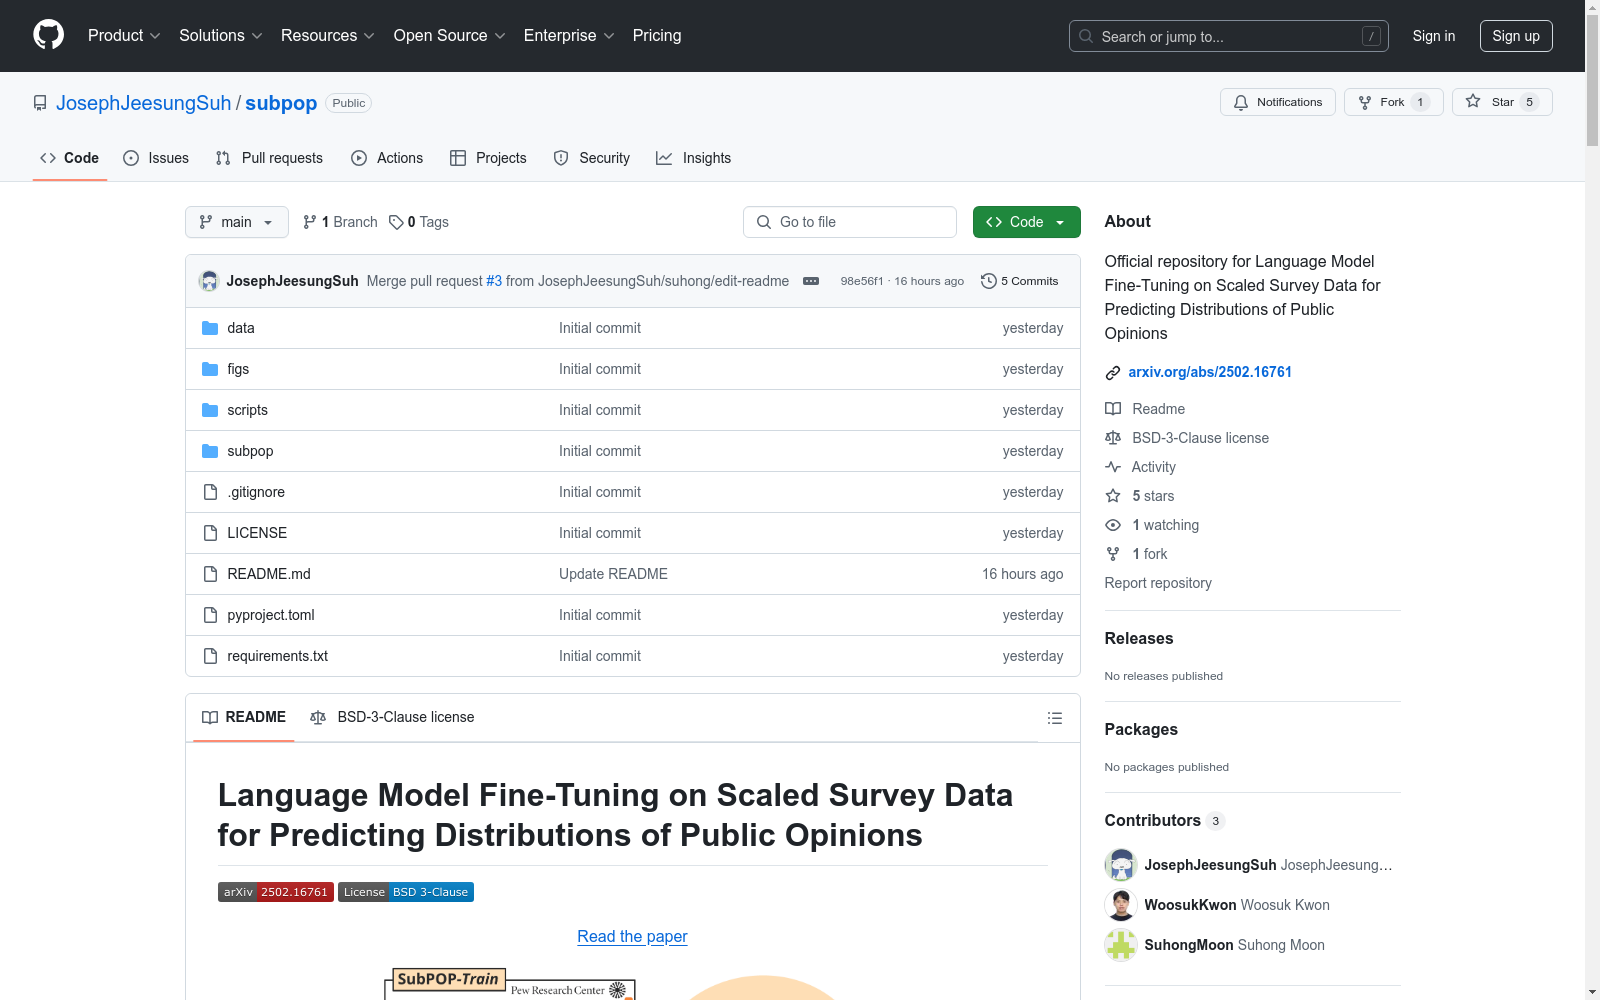Viewport: 1600px width, 1000px height.
Task: Open the Insights tab
Action: (x=693, y=158)
